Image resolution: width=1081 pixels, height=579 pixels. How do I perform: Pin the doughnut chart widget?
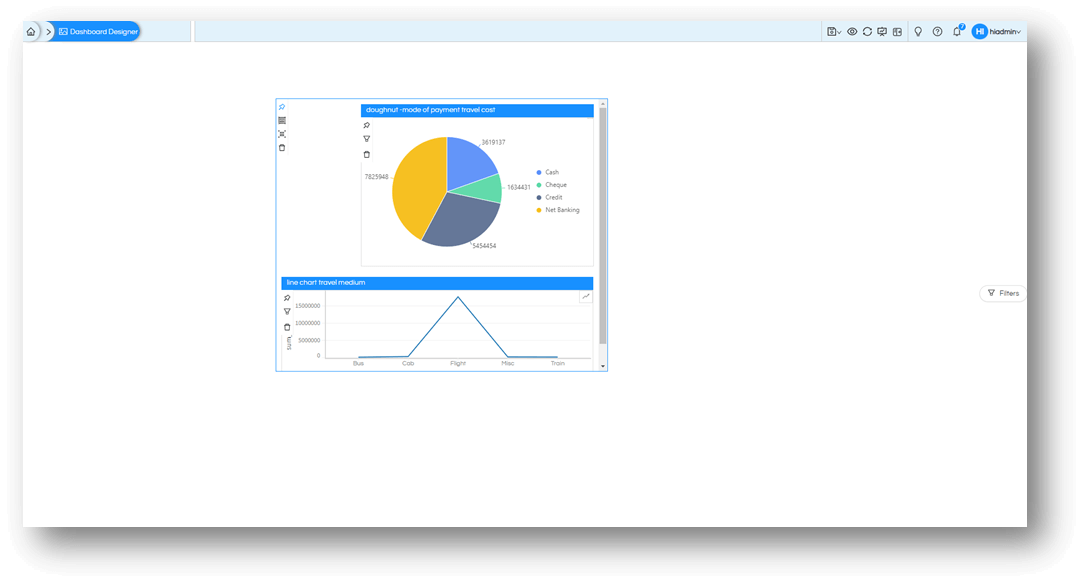point(367,125)
